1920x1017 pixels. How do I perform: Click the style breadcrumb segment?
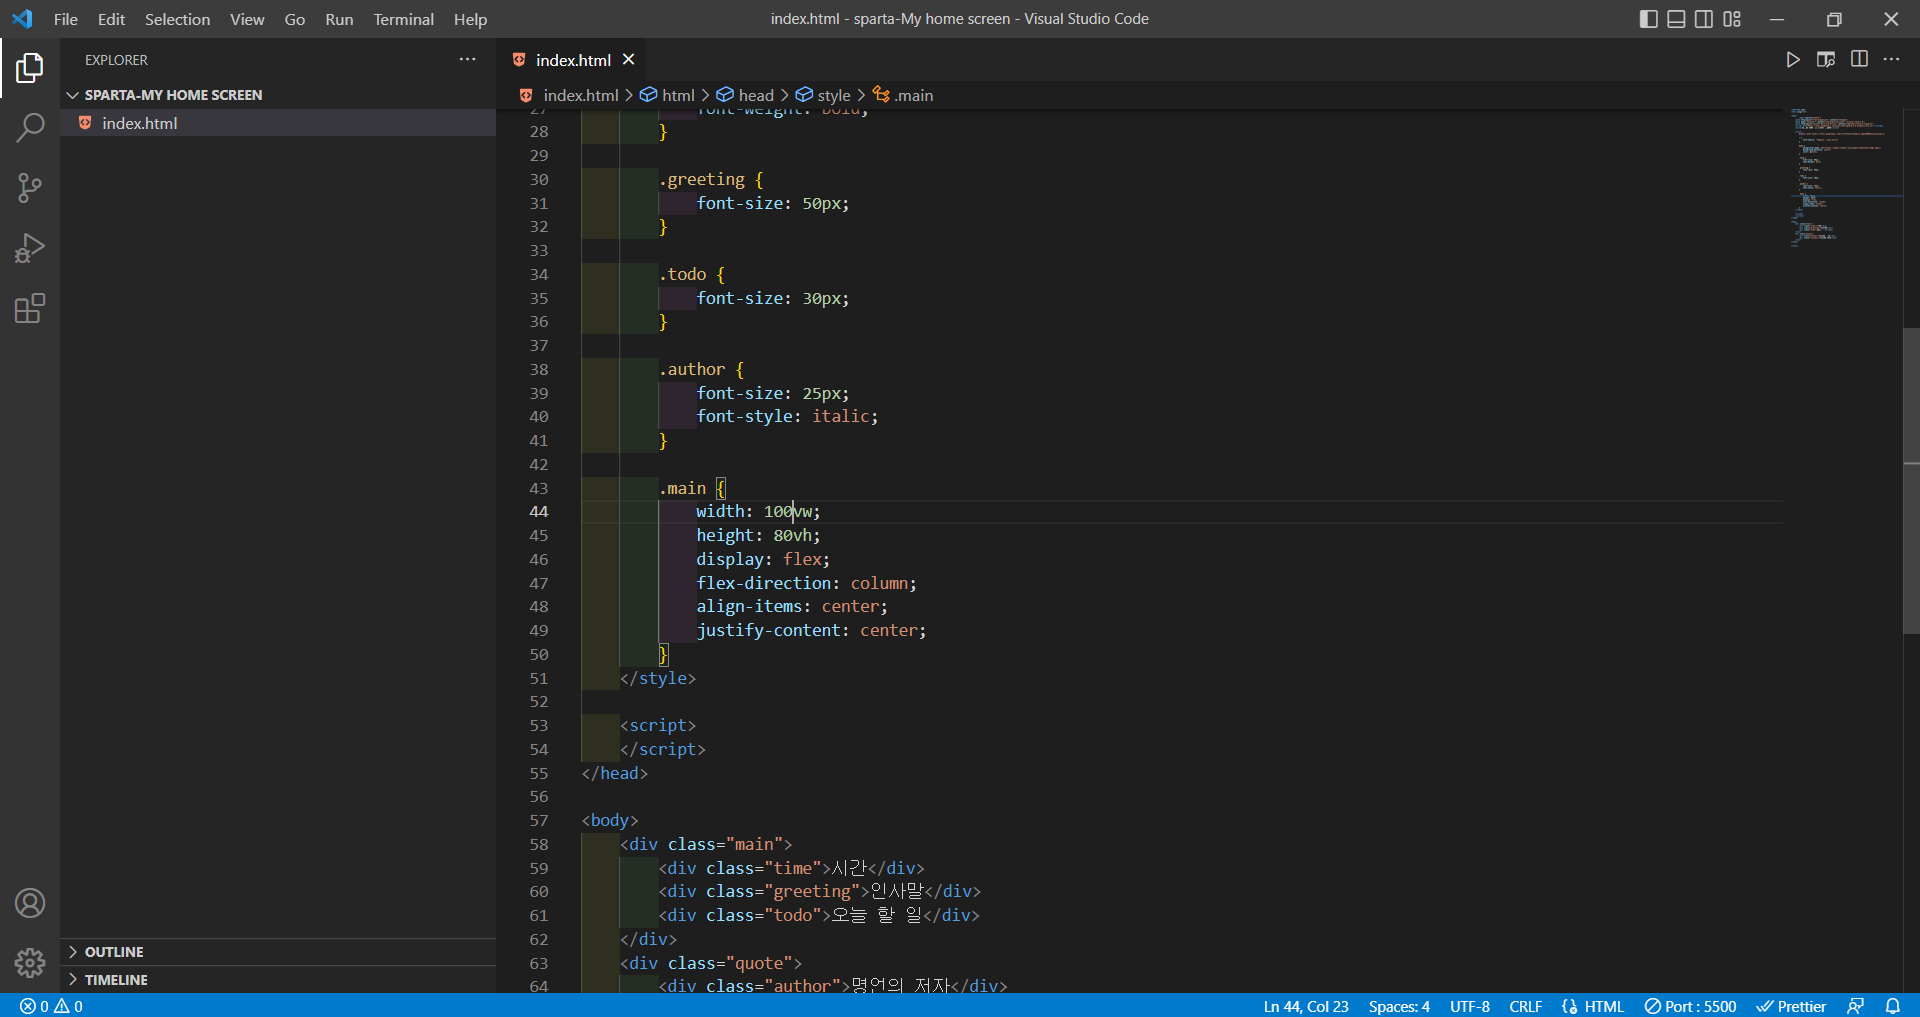click(x=833, y=95)
